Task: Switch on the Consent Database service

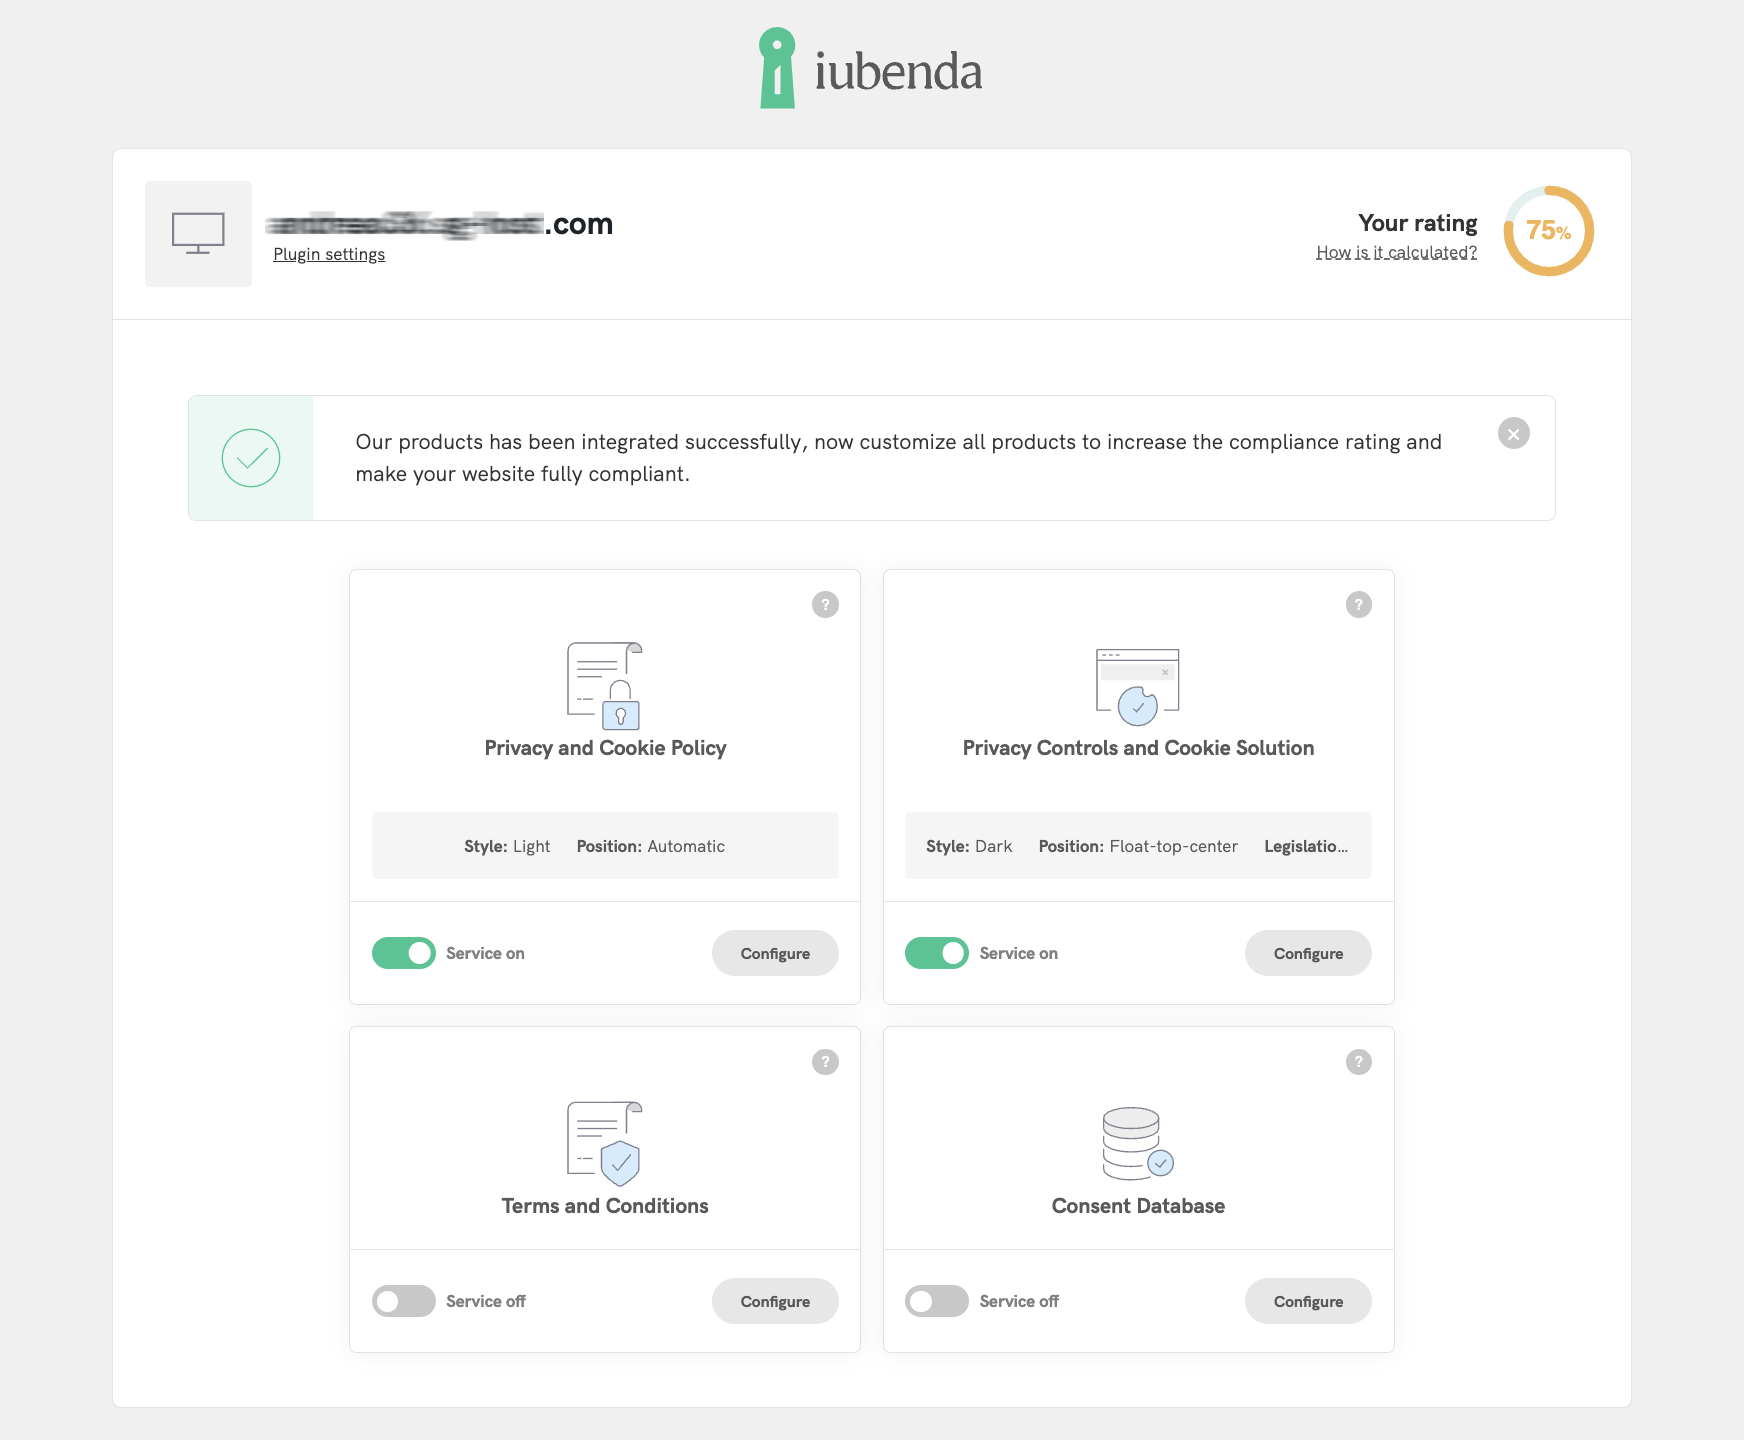Action: pyautogui.click(x=937, y=1301)
